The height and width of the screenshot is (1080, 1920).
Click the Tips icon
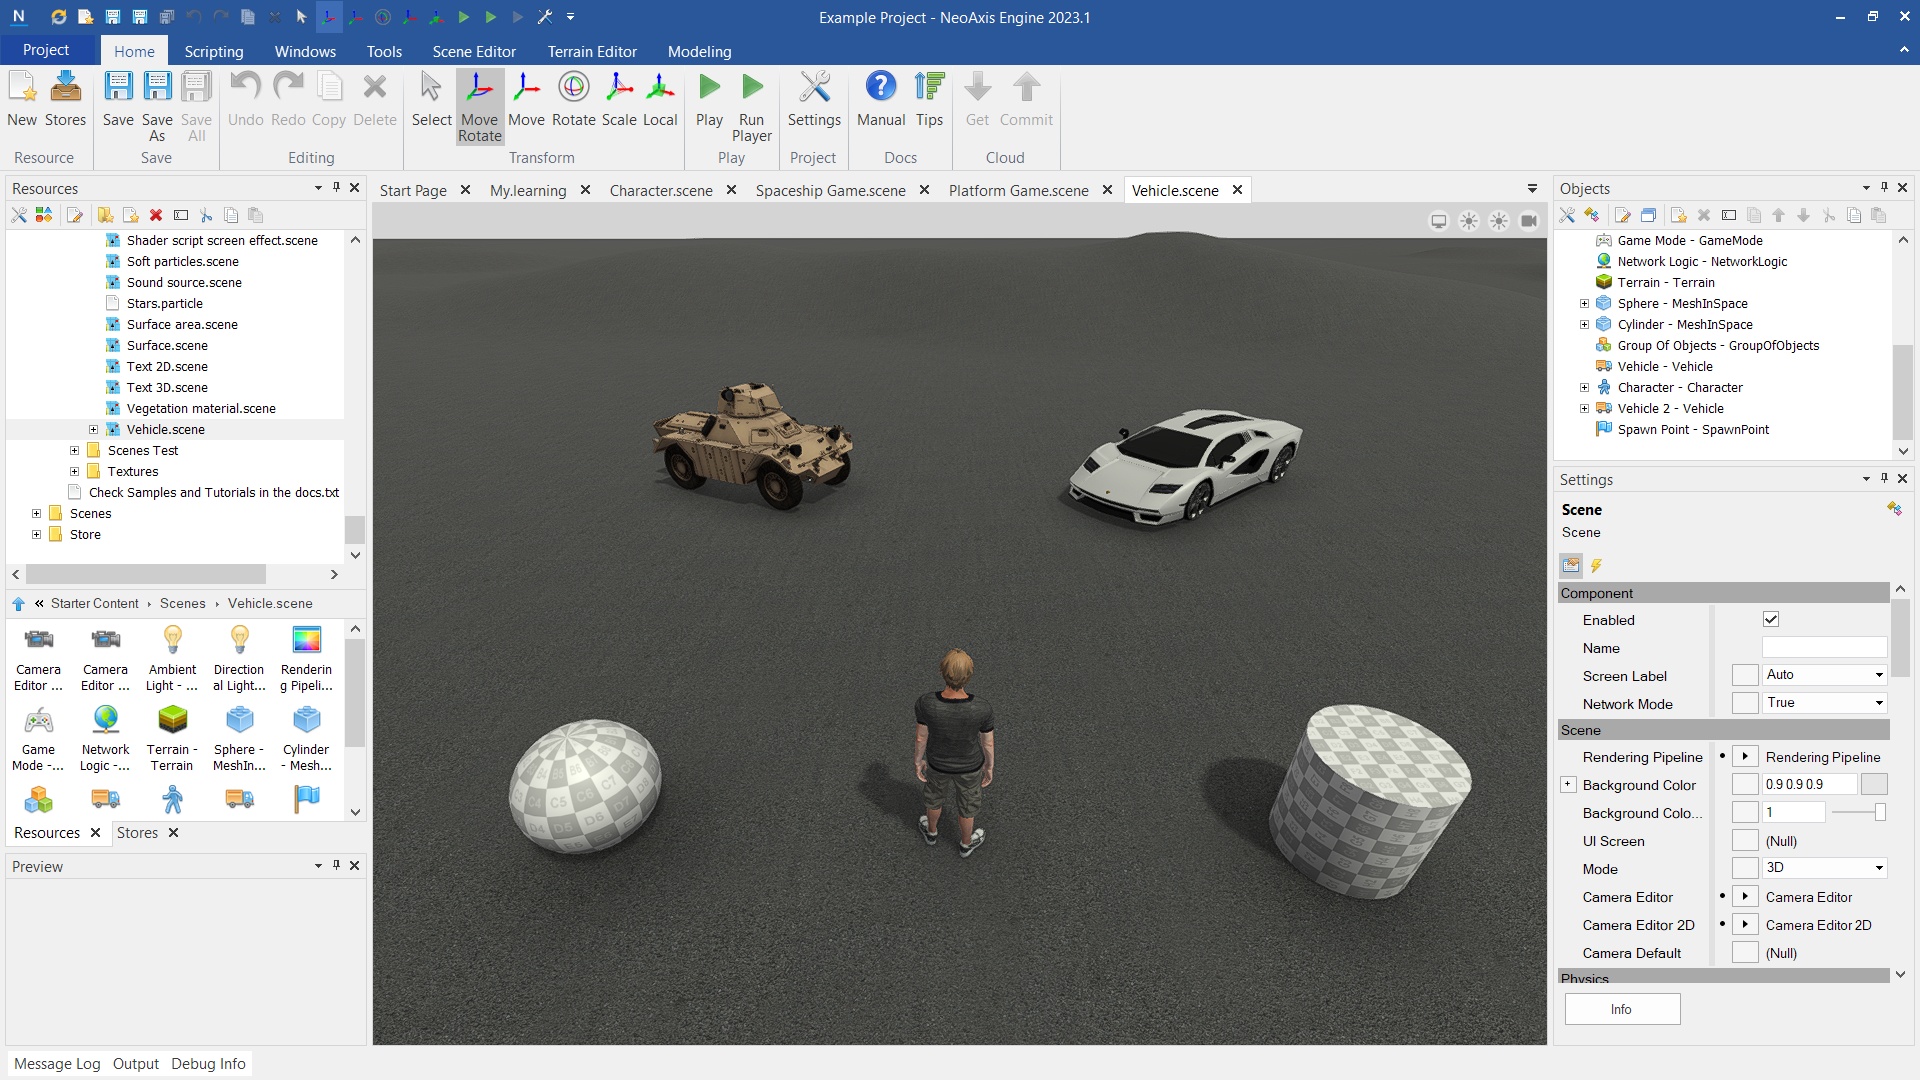(x=929, y=99)
